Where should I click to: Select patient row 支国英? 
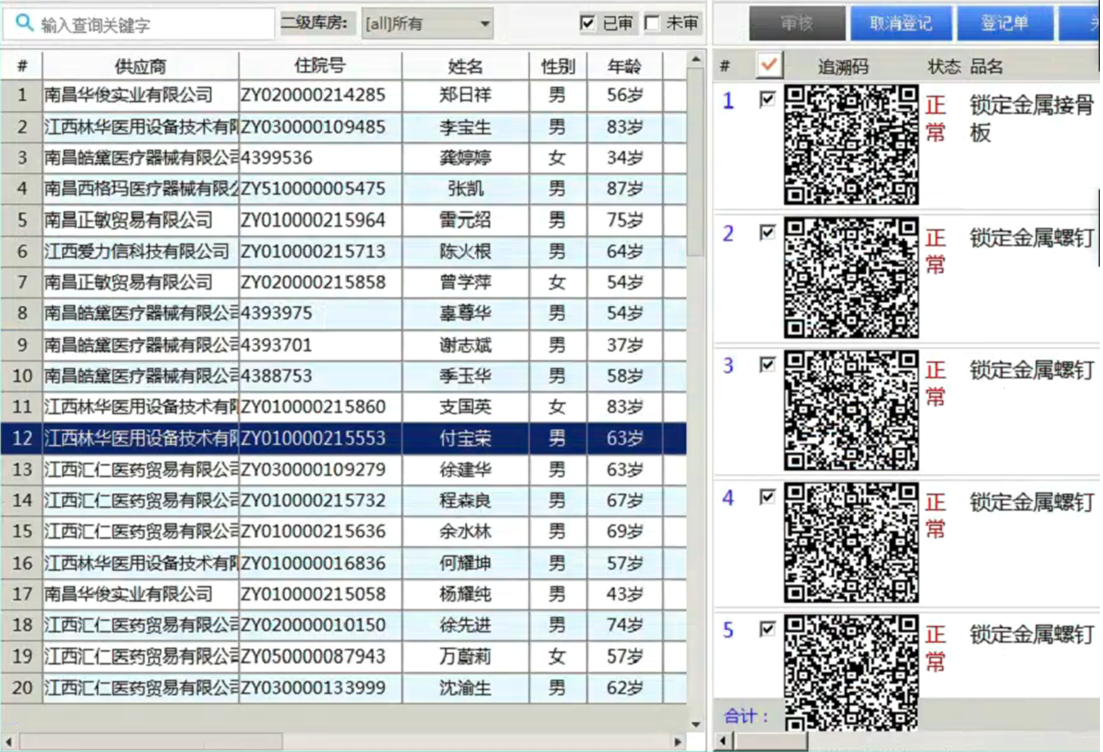coord(344,407)
